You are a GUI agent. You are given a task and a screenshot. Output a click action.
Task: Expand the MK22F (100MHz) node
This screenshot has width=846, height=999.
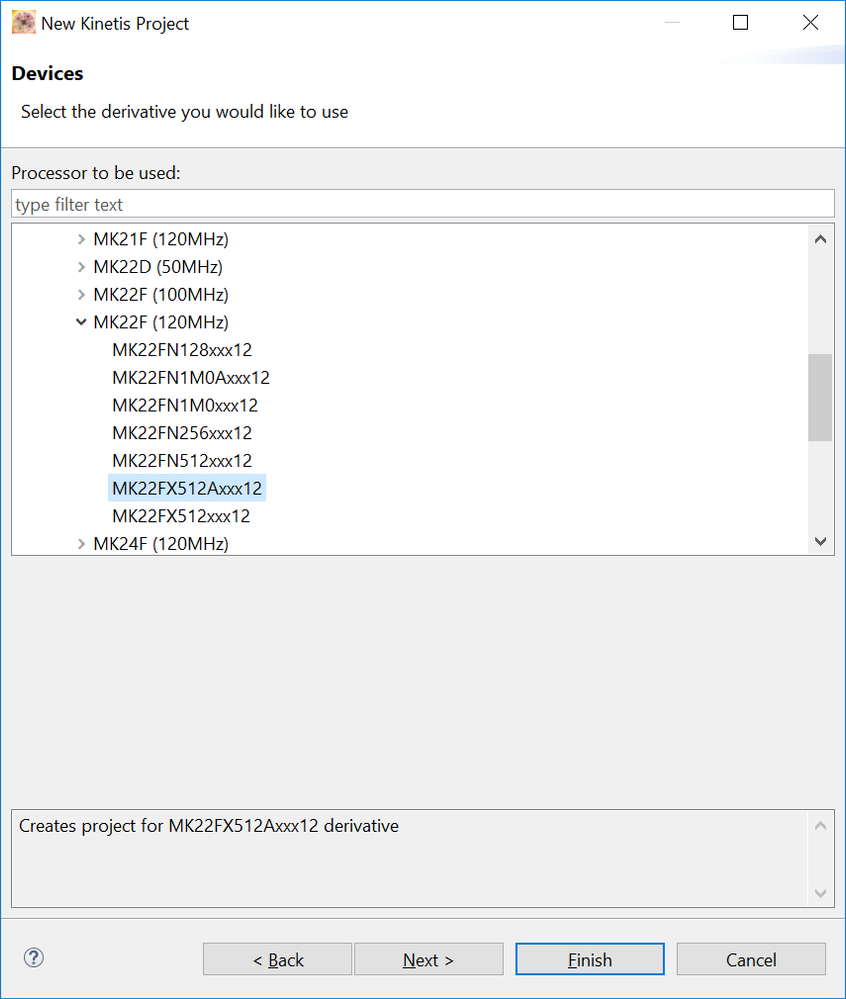click(x=82, y=294)
